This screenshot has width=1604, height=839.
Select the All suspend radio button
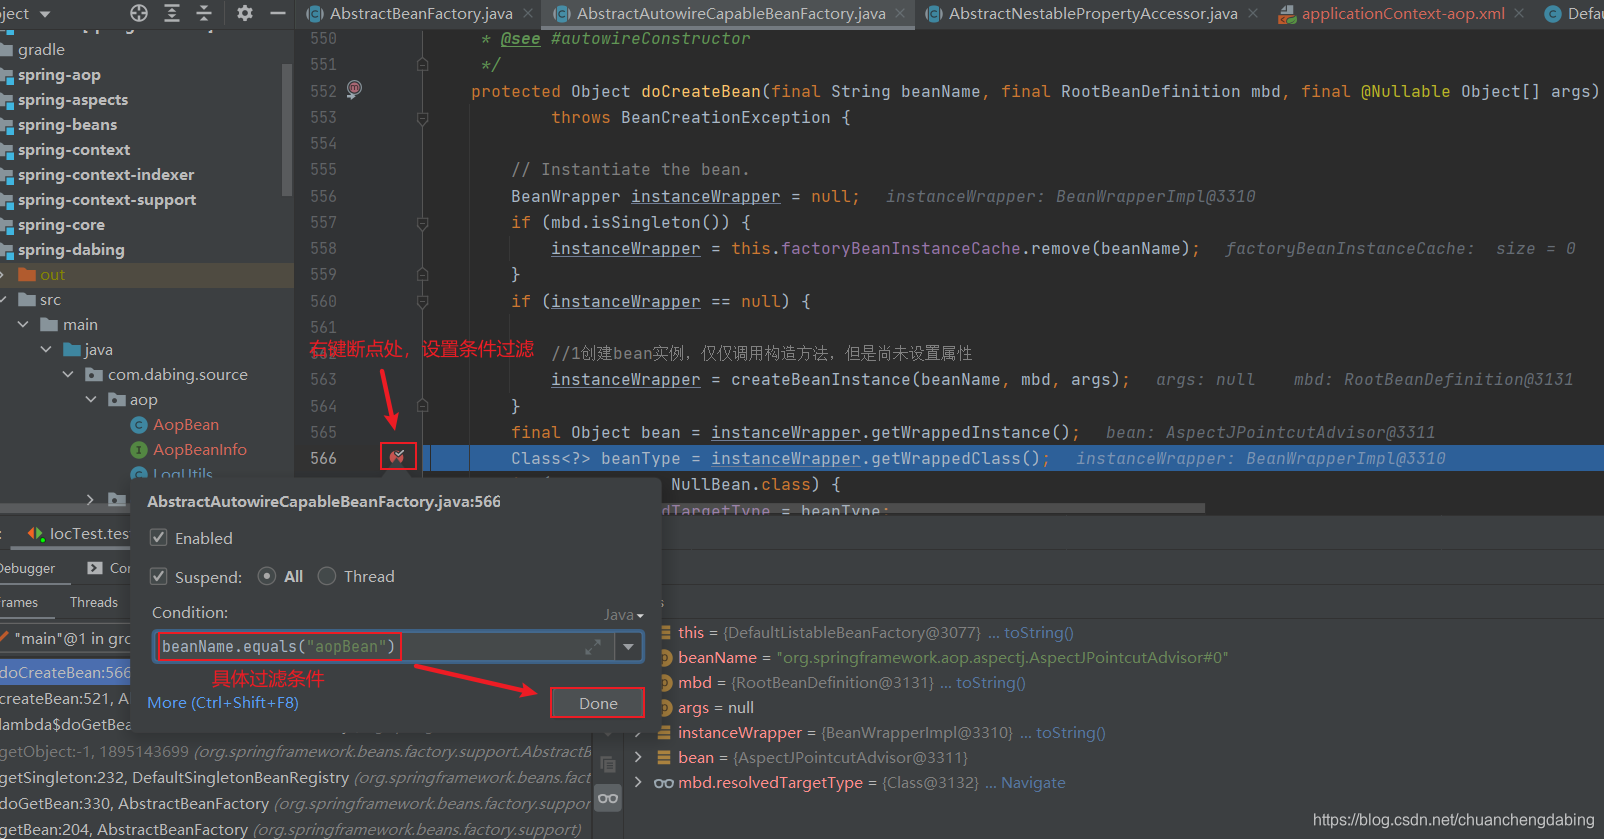pos(267,576)
